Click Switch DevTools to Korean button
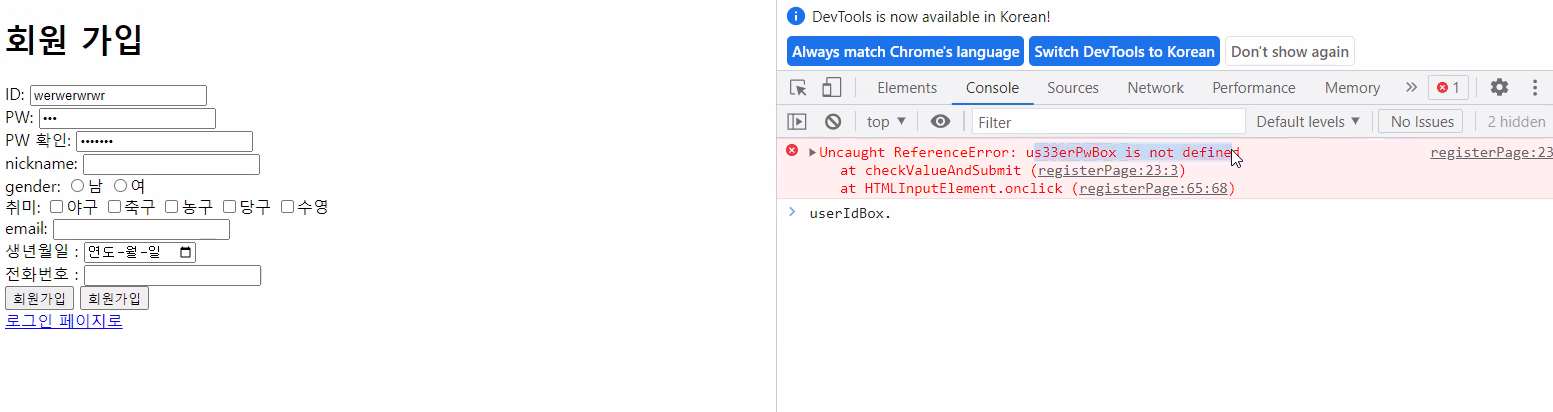Image resolution: width=1553 pixels, height=412 pixels. pos(1124,51)
